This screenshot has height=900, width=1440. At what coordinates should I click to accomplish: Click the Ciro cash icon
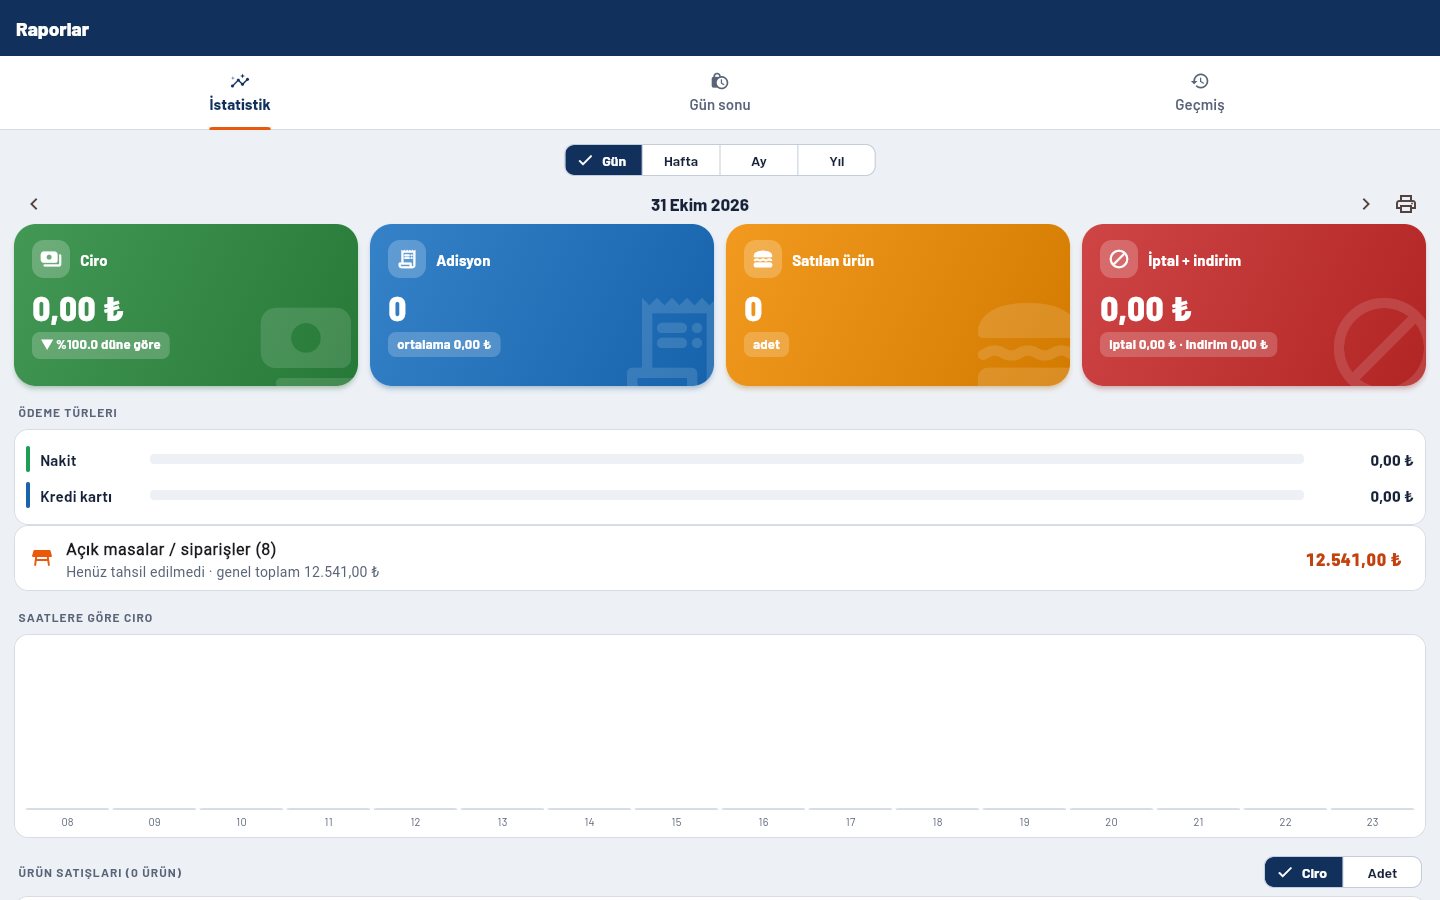pyautogui.click(x=51, y=260)
